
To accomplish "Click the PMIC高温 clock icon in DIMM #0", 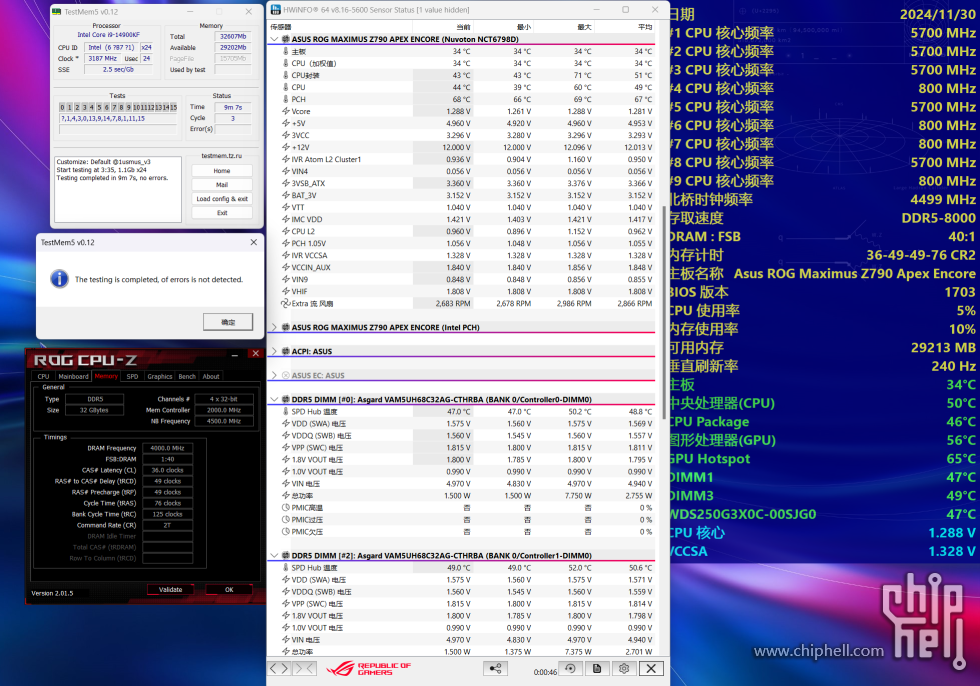I will pyautogui.click(x=286, y=508).
